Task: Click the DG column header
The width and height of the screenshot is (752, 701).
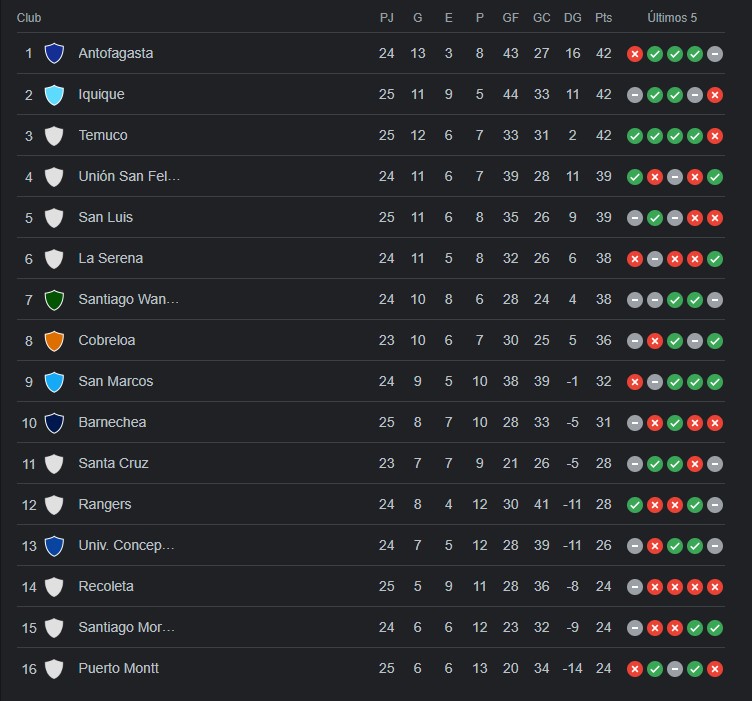Action: click(572, 18)
